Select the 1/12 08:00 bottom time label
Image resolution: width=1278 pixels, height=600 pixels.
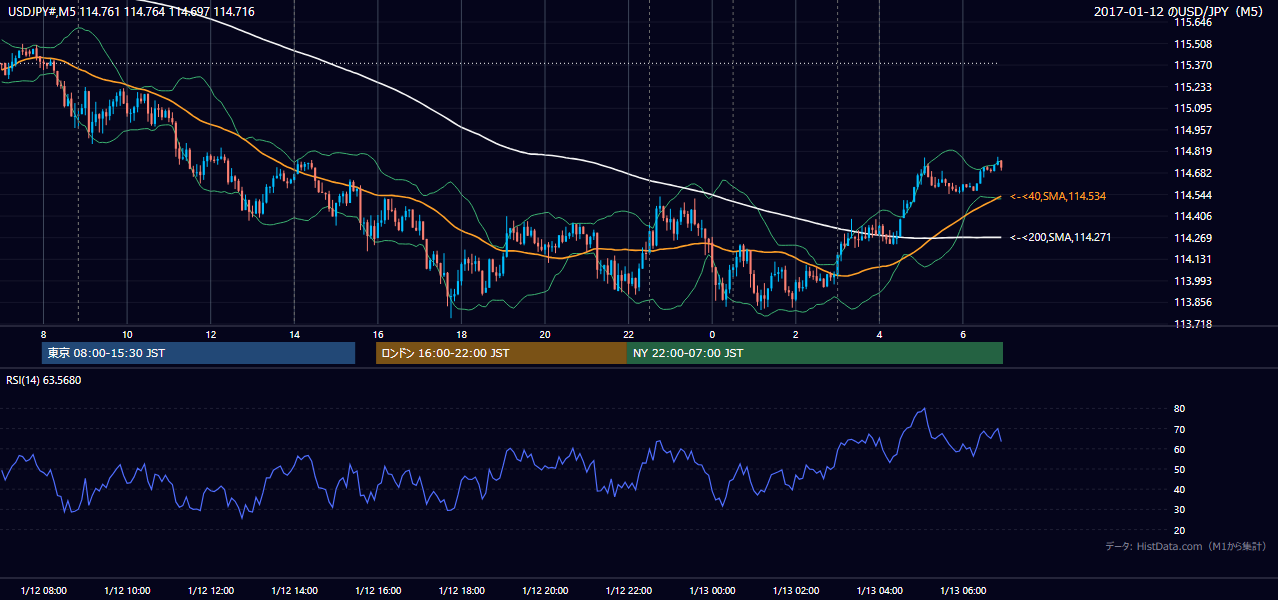(44, 591)
